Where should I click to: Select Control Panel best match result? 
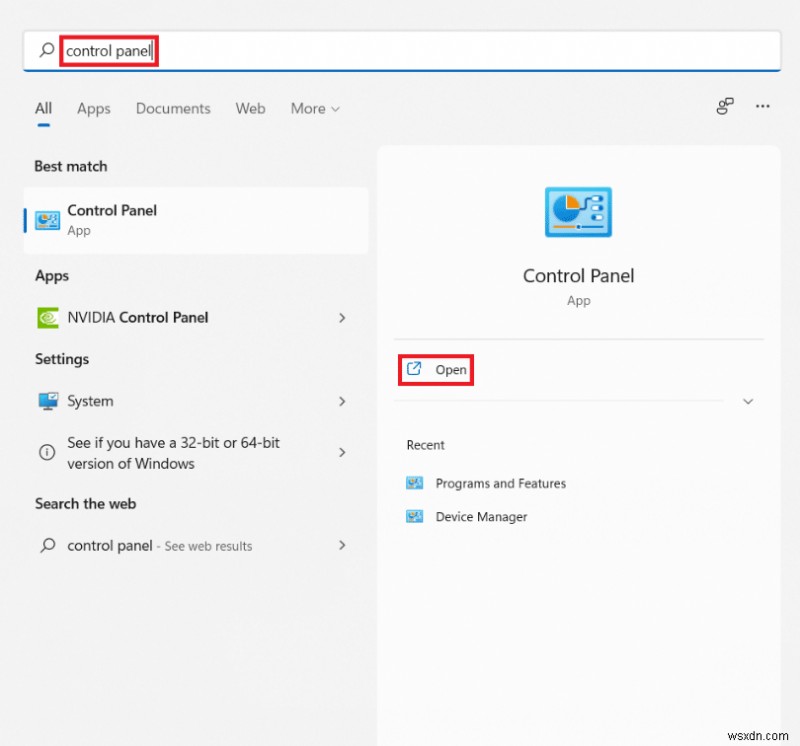[196, 220]
